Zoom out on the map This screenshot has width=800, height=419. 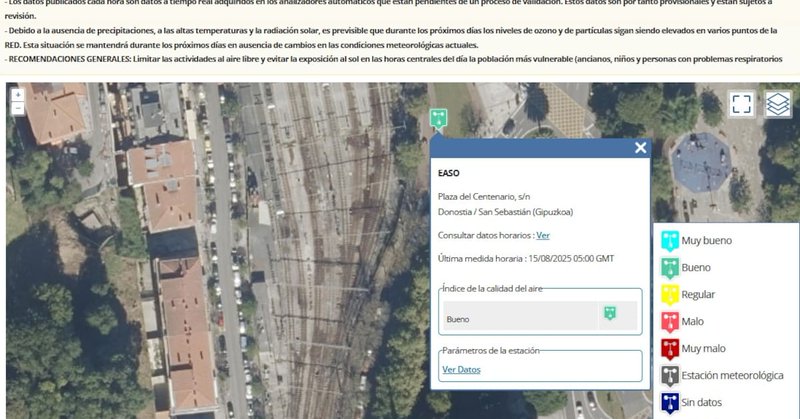(17, 108)
